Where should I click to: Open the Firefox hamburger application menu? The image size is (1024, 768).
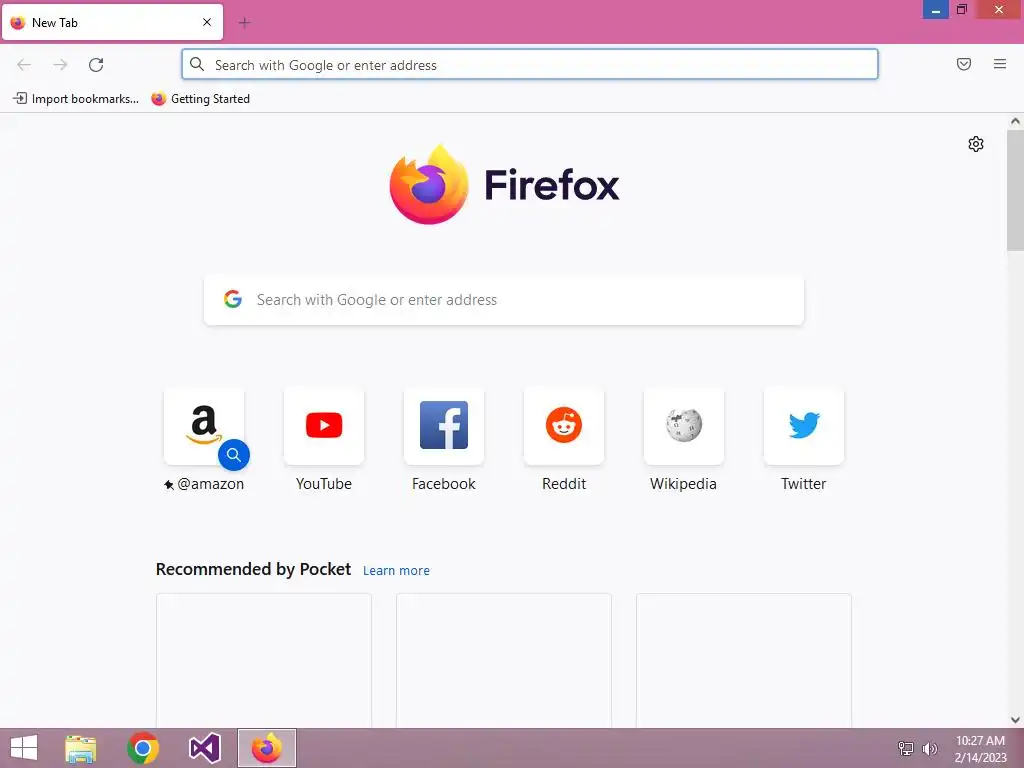[x=999, y=64]
